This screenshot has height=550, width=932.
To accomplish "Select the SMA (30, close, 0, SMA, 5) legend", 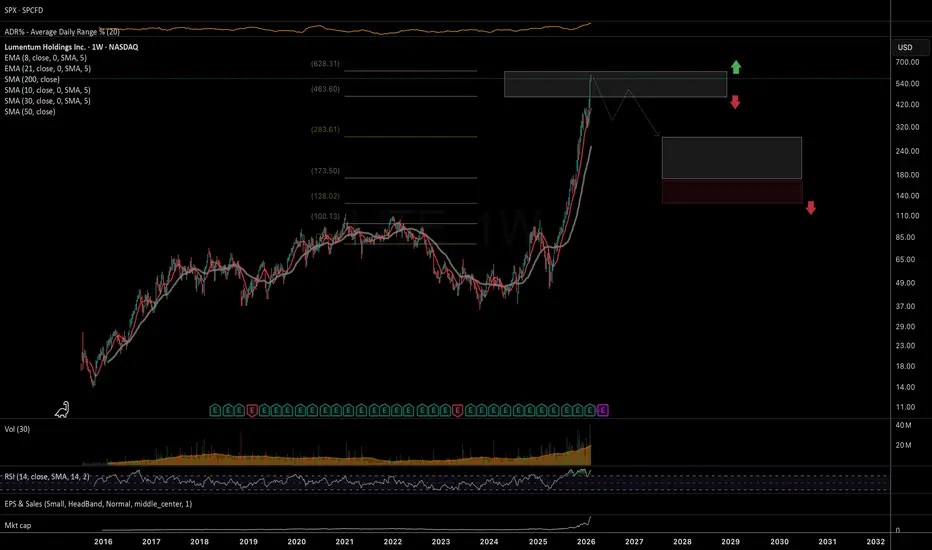I will coord(48,100).
